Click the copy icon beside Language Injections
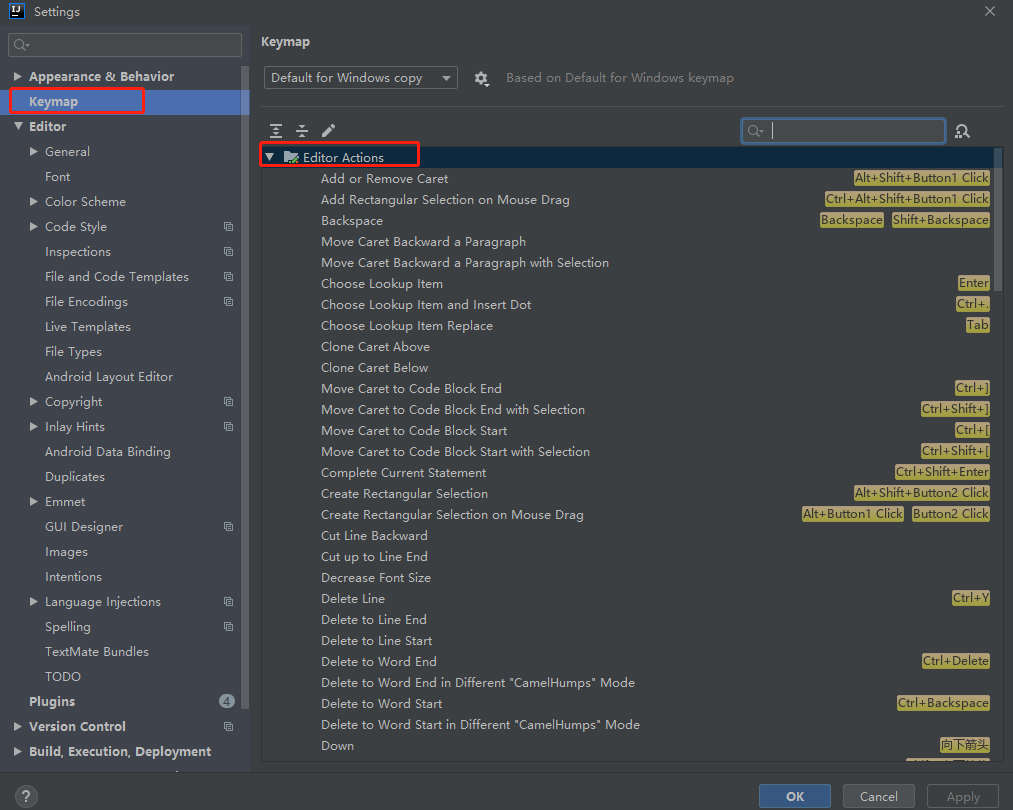The width and height of the screenshot is (1013, 810). [228, 601]
